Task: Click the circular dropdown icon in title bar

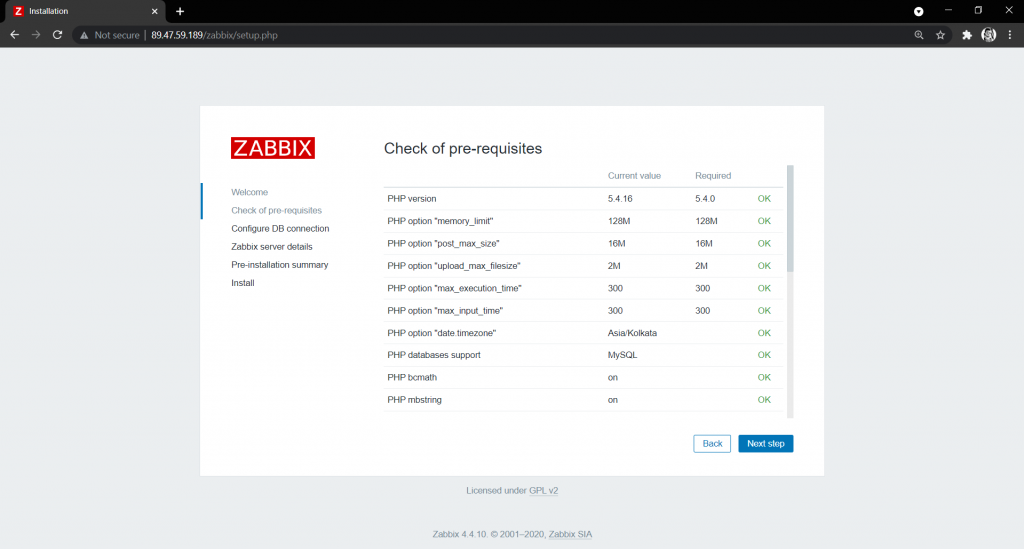Action: click(x=918, y=11)
